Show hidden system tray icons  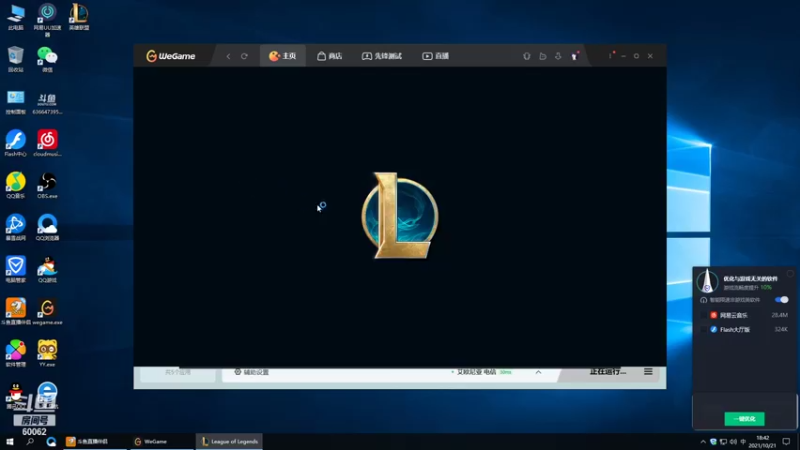pyautogui.click(x=703, y=442)
